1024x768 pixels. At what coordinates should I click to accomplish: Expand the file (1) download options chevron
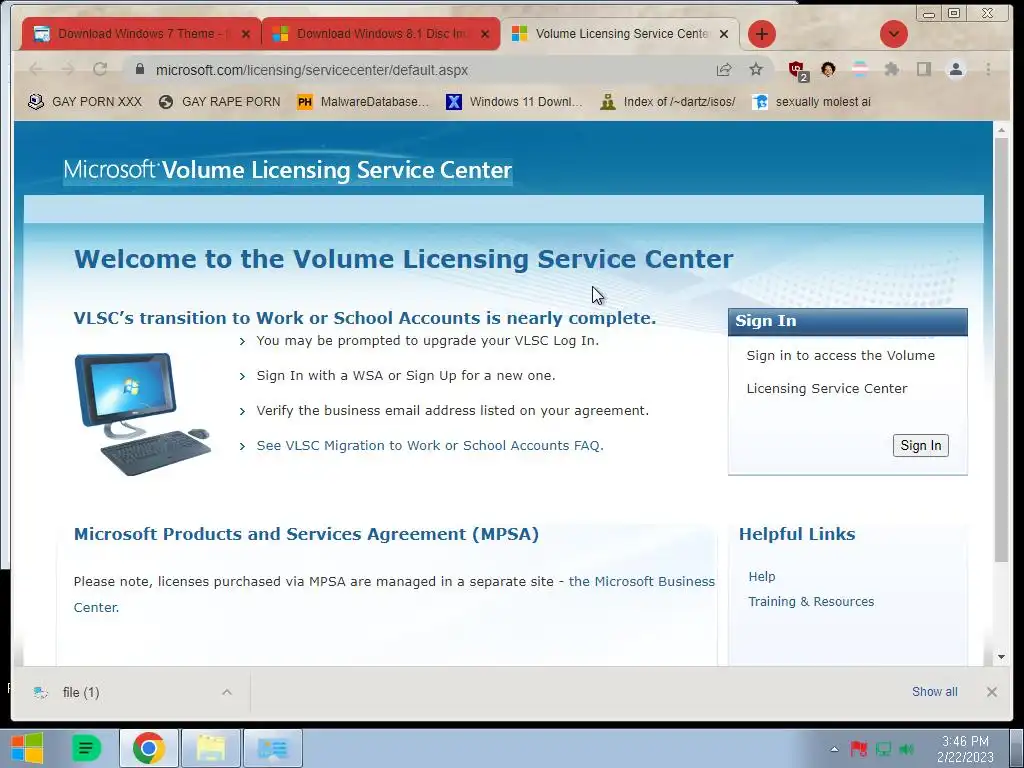click(x=227, y=692)
